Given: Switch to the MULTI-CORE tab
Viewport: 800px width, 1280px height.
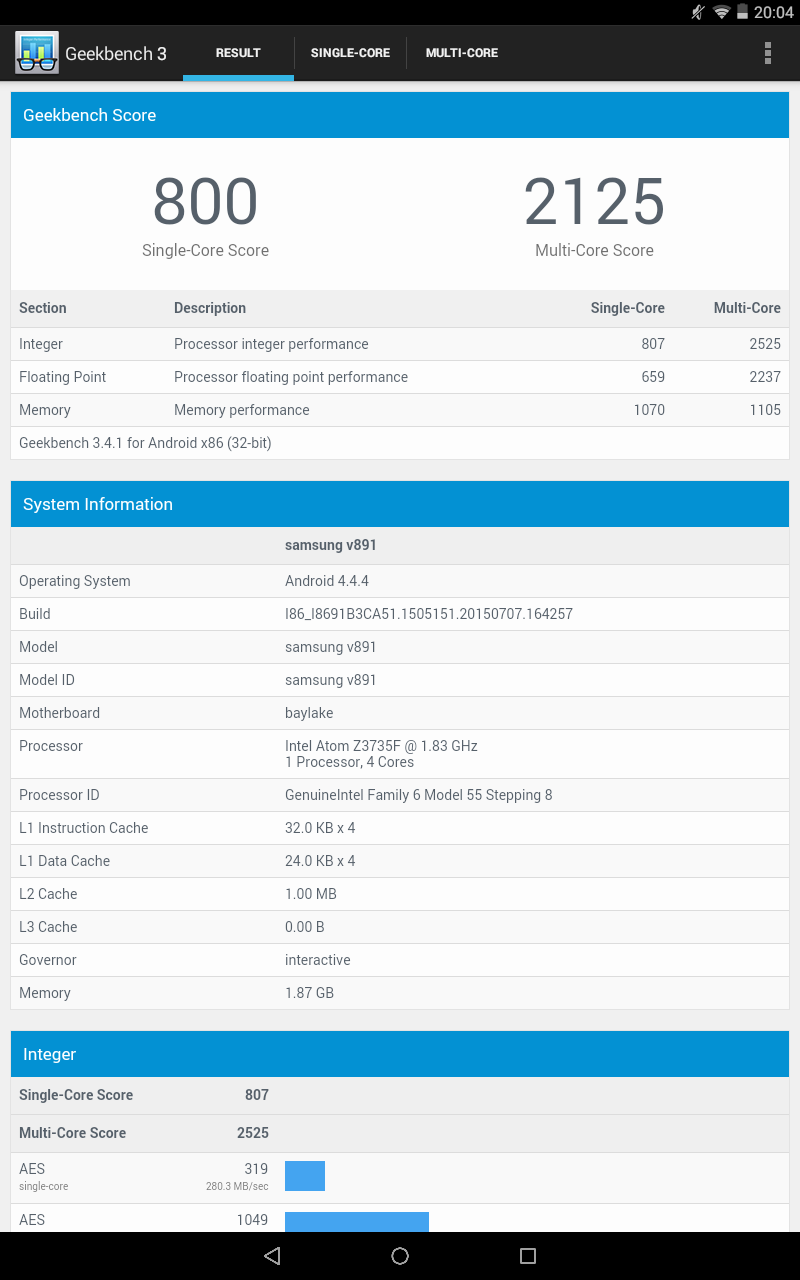Looking at the screenshot, I should pyautogui.click(x=462, y=53).
